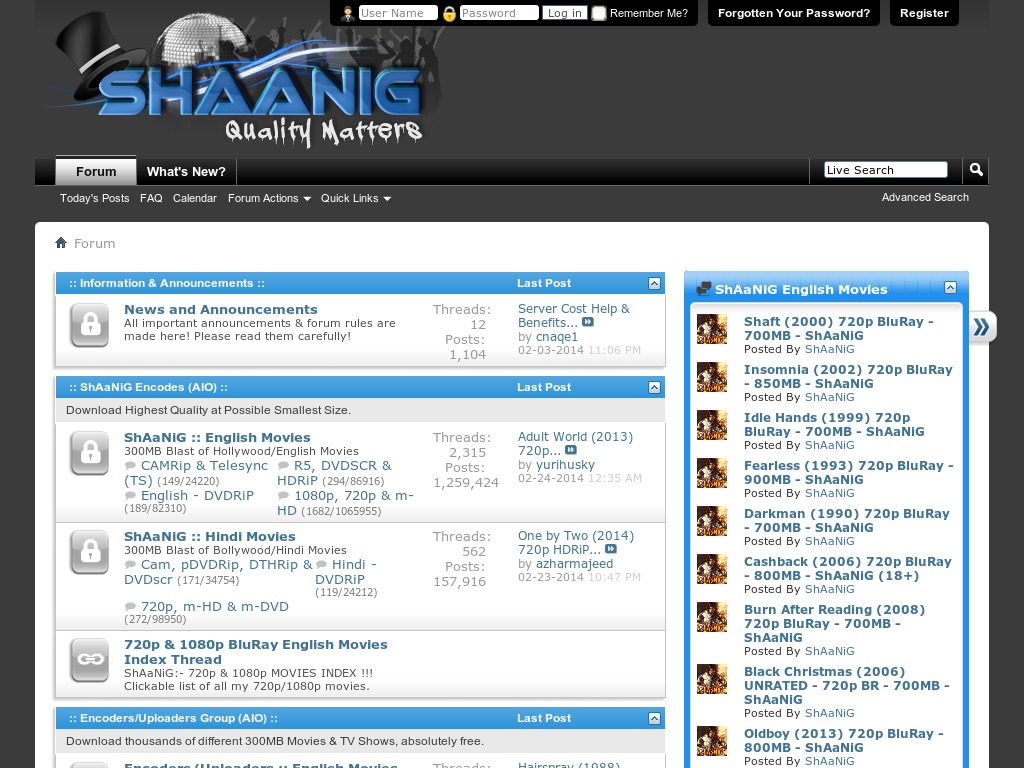The width and height of the screenshot is (1024, 768).
Task: Open the Quick Links dropdown
Action: tap(356, 198)
